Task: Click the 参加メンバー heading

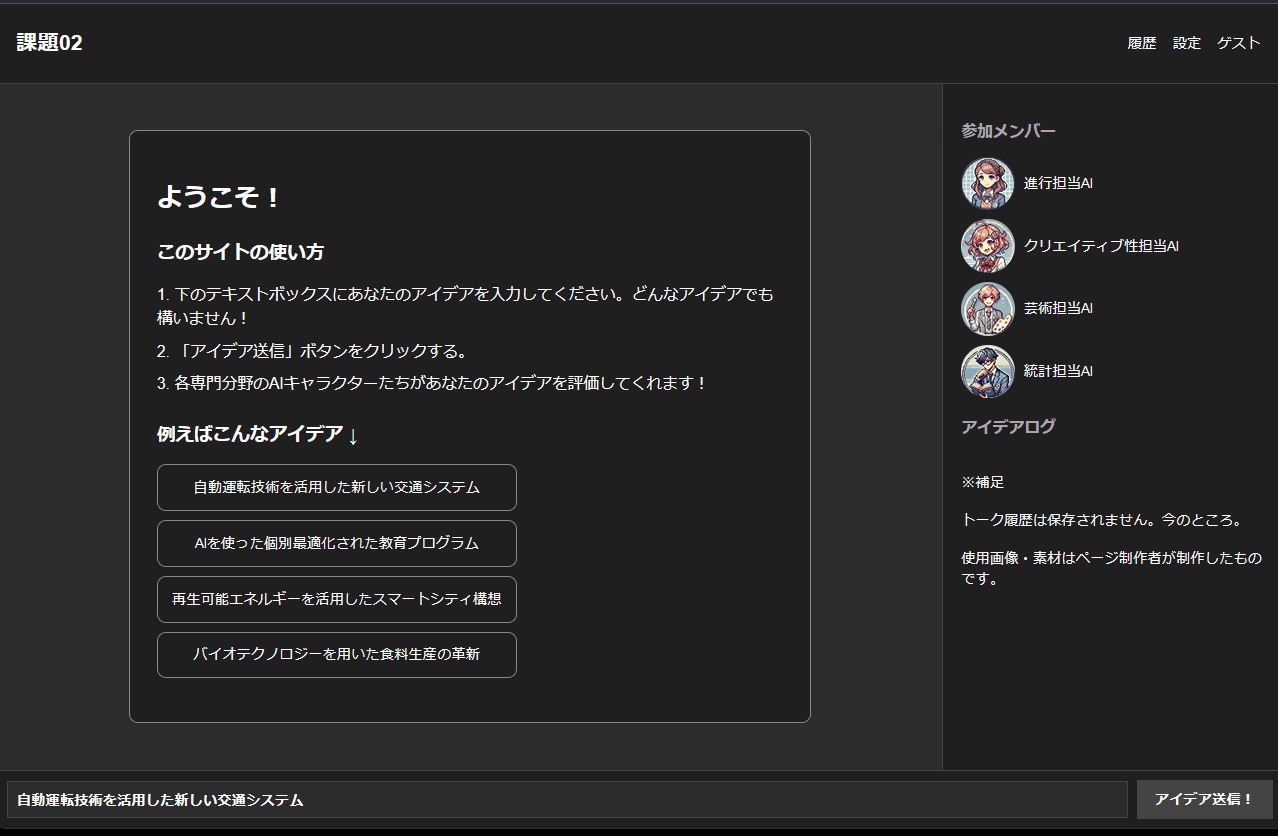Action: pos(1008,131)
